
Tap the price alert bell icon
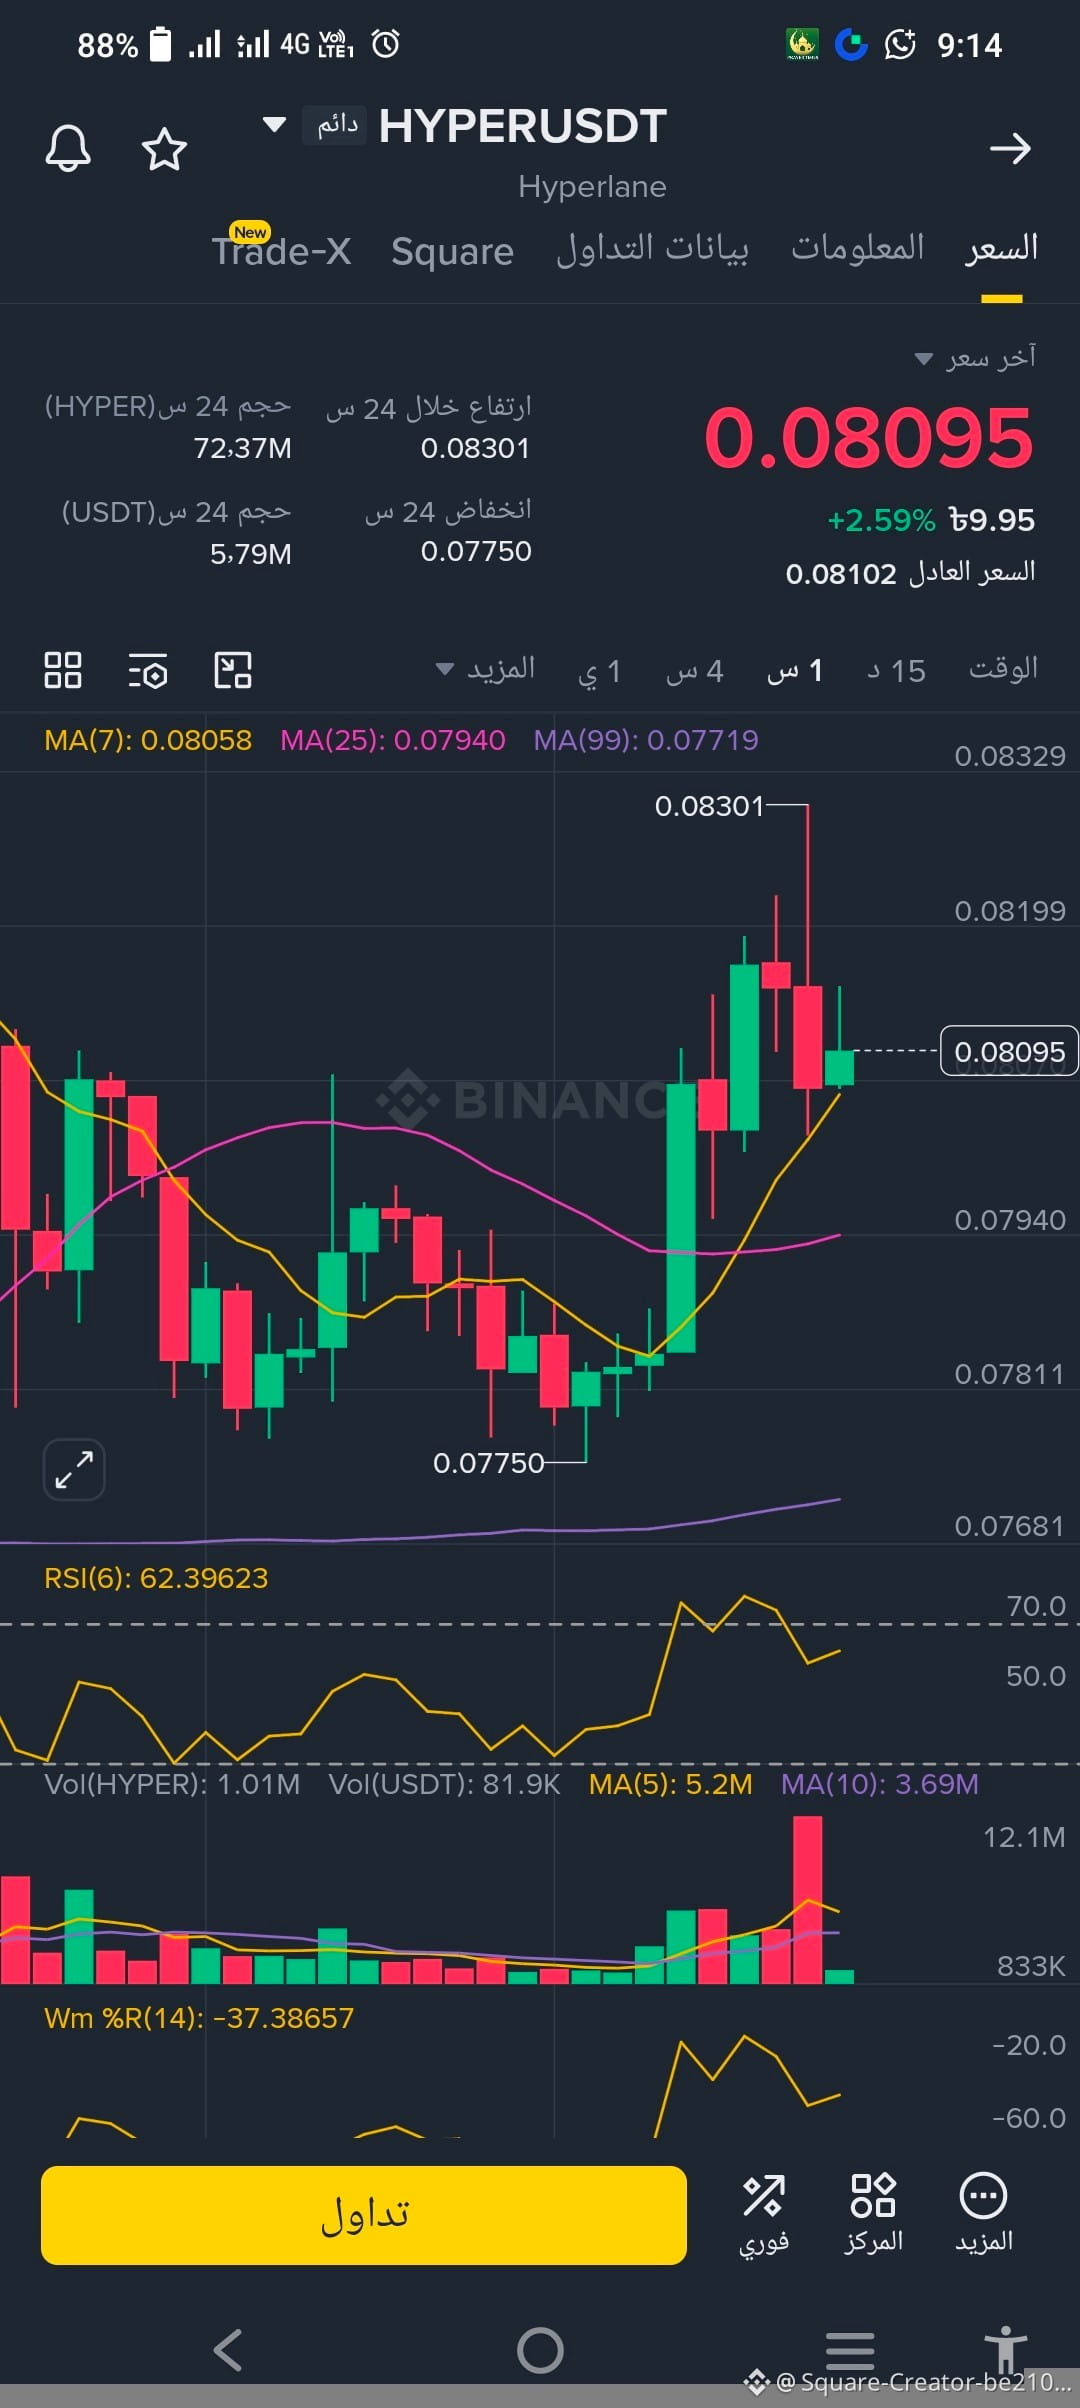pyautogui.click(x=68, y=148)
